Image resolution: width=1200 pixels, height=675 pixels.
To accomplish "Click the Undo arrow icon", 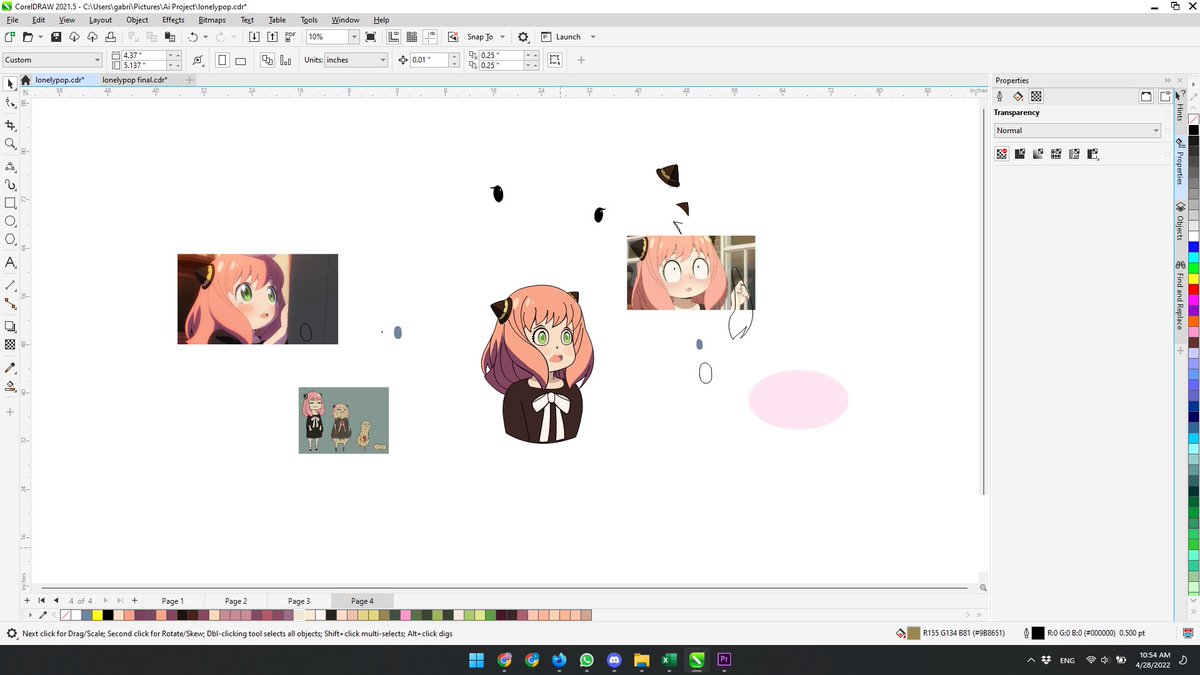I will [x=193, y=37].
